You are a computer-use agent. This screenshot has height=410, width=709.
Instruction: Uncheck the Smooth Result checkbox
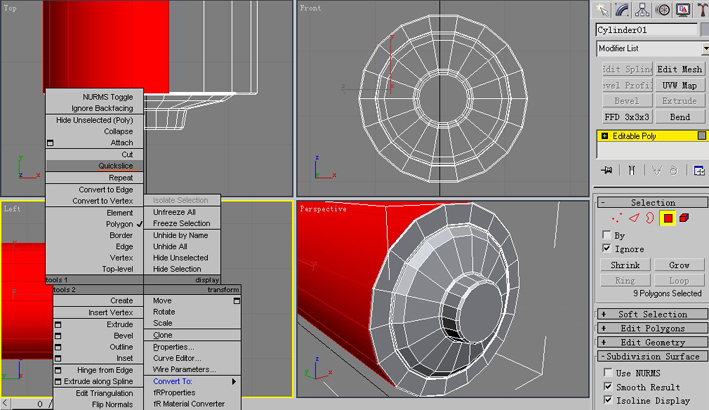point(607,387)
